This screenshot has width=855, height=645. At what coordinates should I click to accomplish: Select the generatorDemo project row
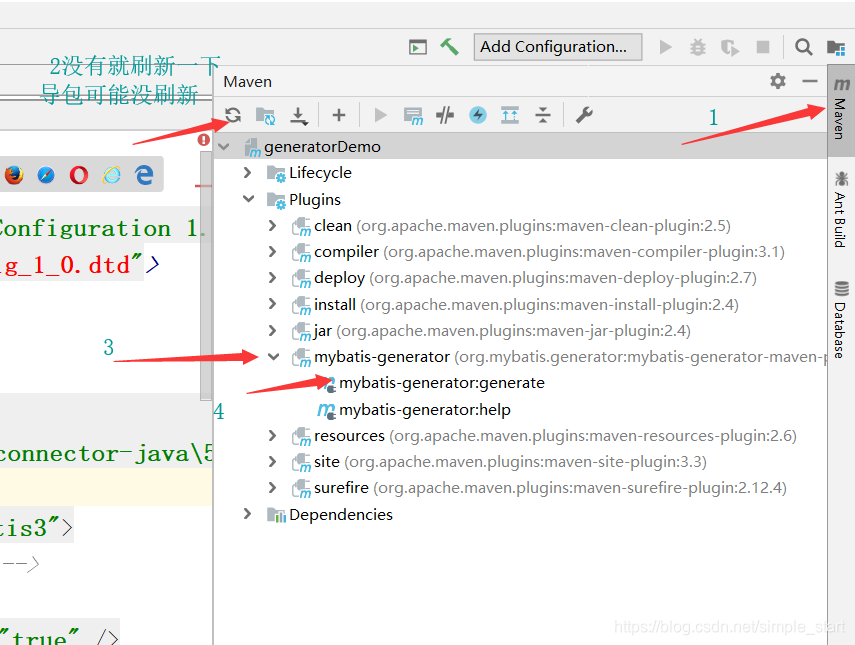(521, 147)
